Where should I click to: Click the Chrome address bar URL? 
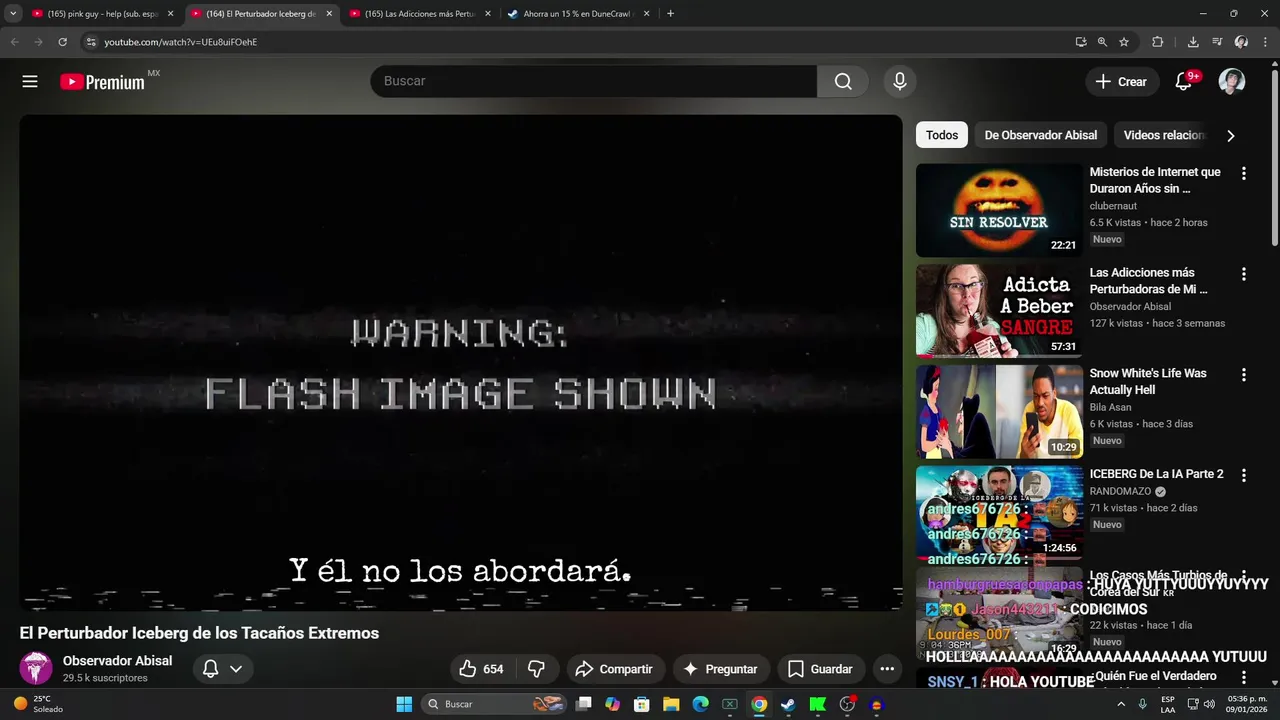[x=181, y=42]
